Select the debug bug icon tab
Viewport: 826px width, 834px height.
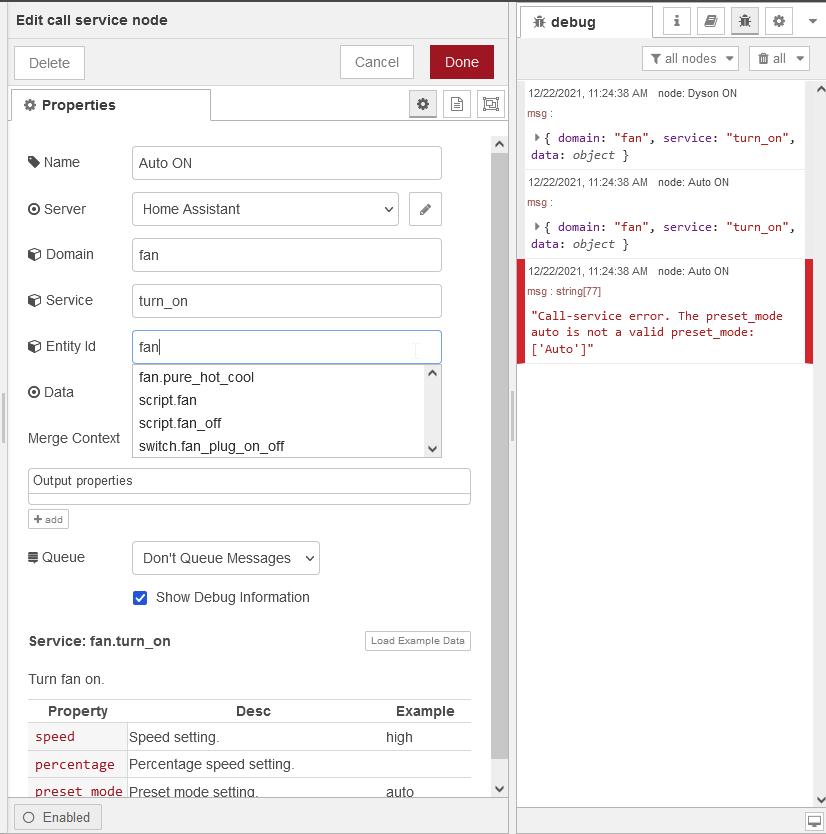(x=746, y=21)
